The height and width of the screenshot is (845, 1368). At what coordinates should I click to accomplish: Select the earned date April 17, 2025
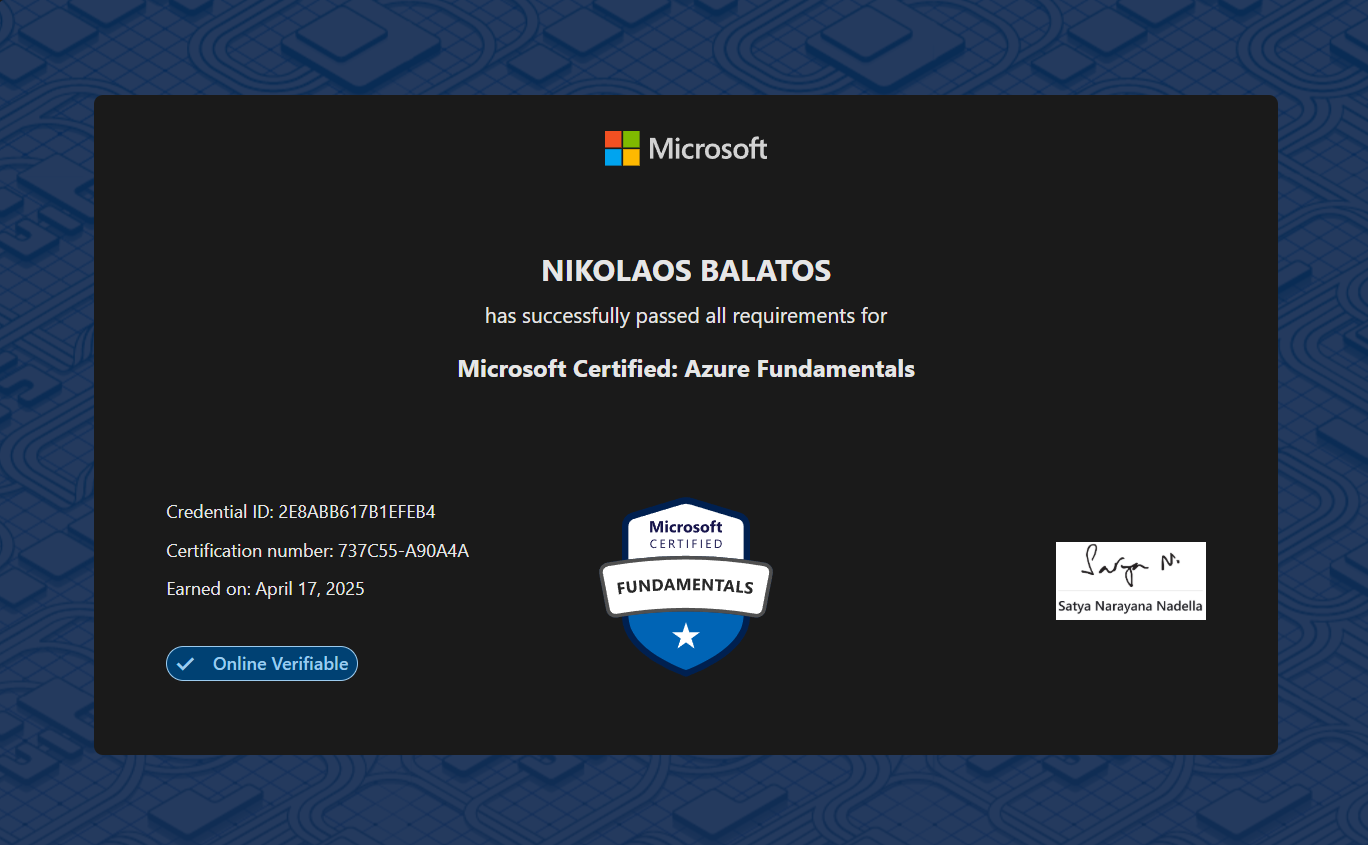click(x=265, y=588)
